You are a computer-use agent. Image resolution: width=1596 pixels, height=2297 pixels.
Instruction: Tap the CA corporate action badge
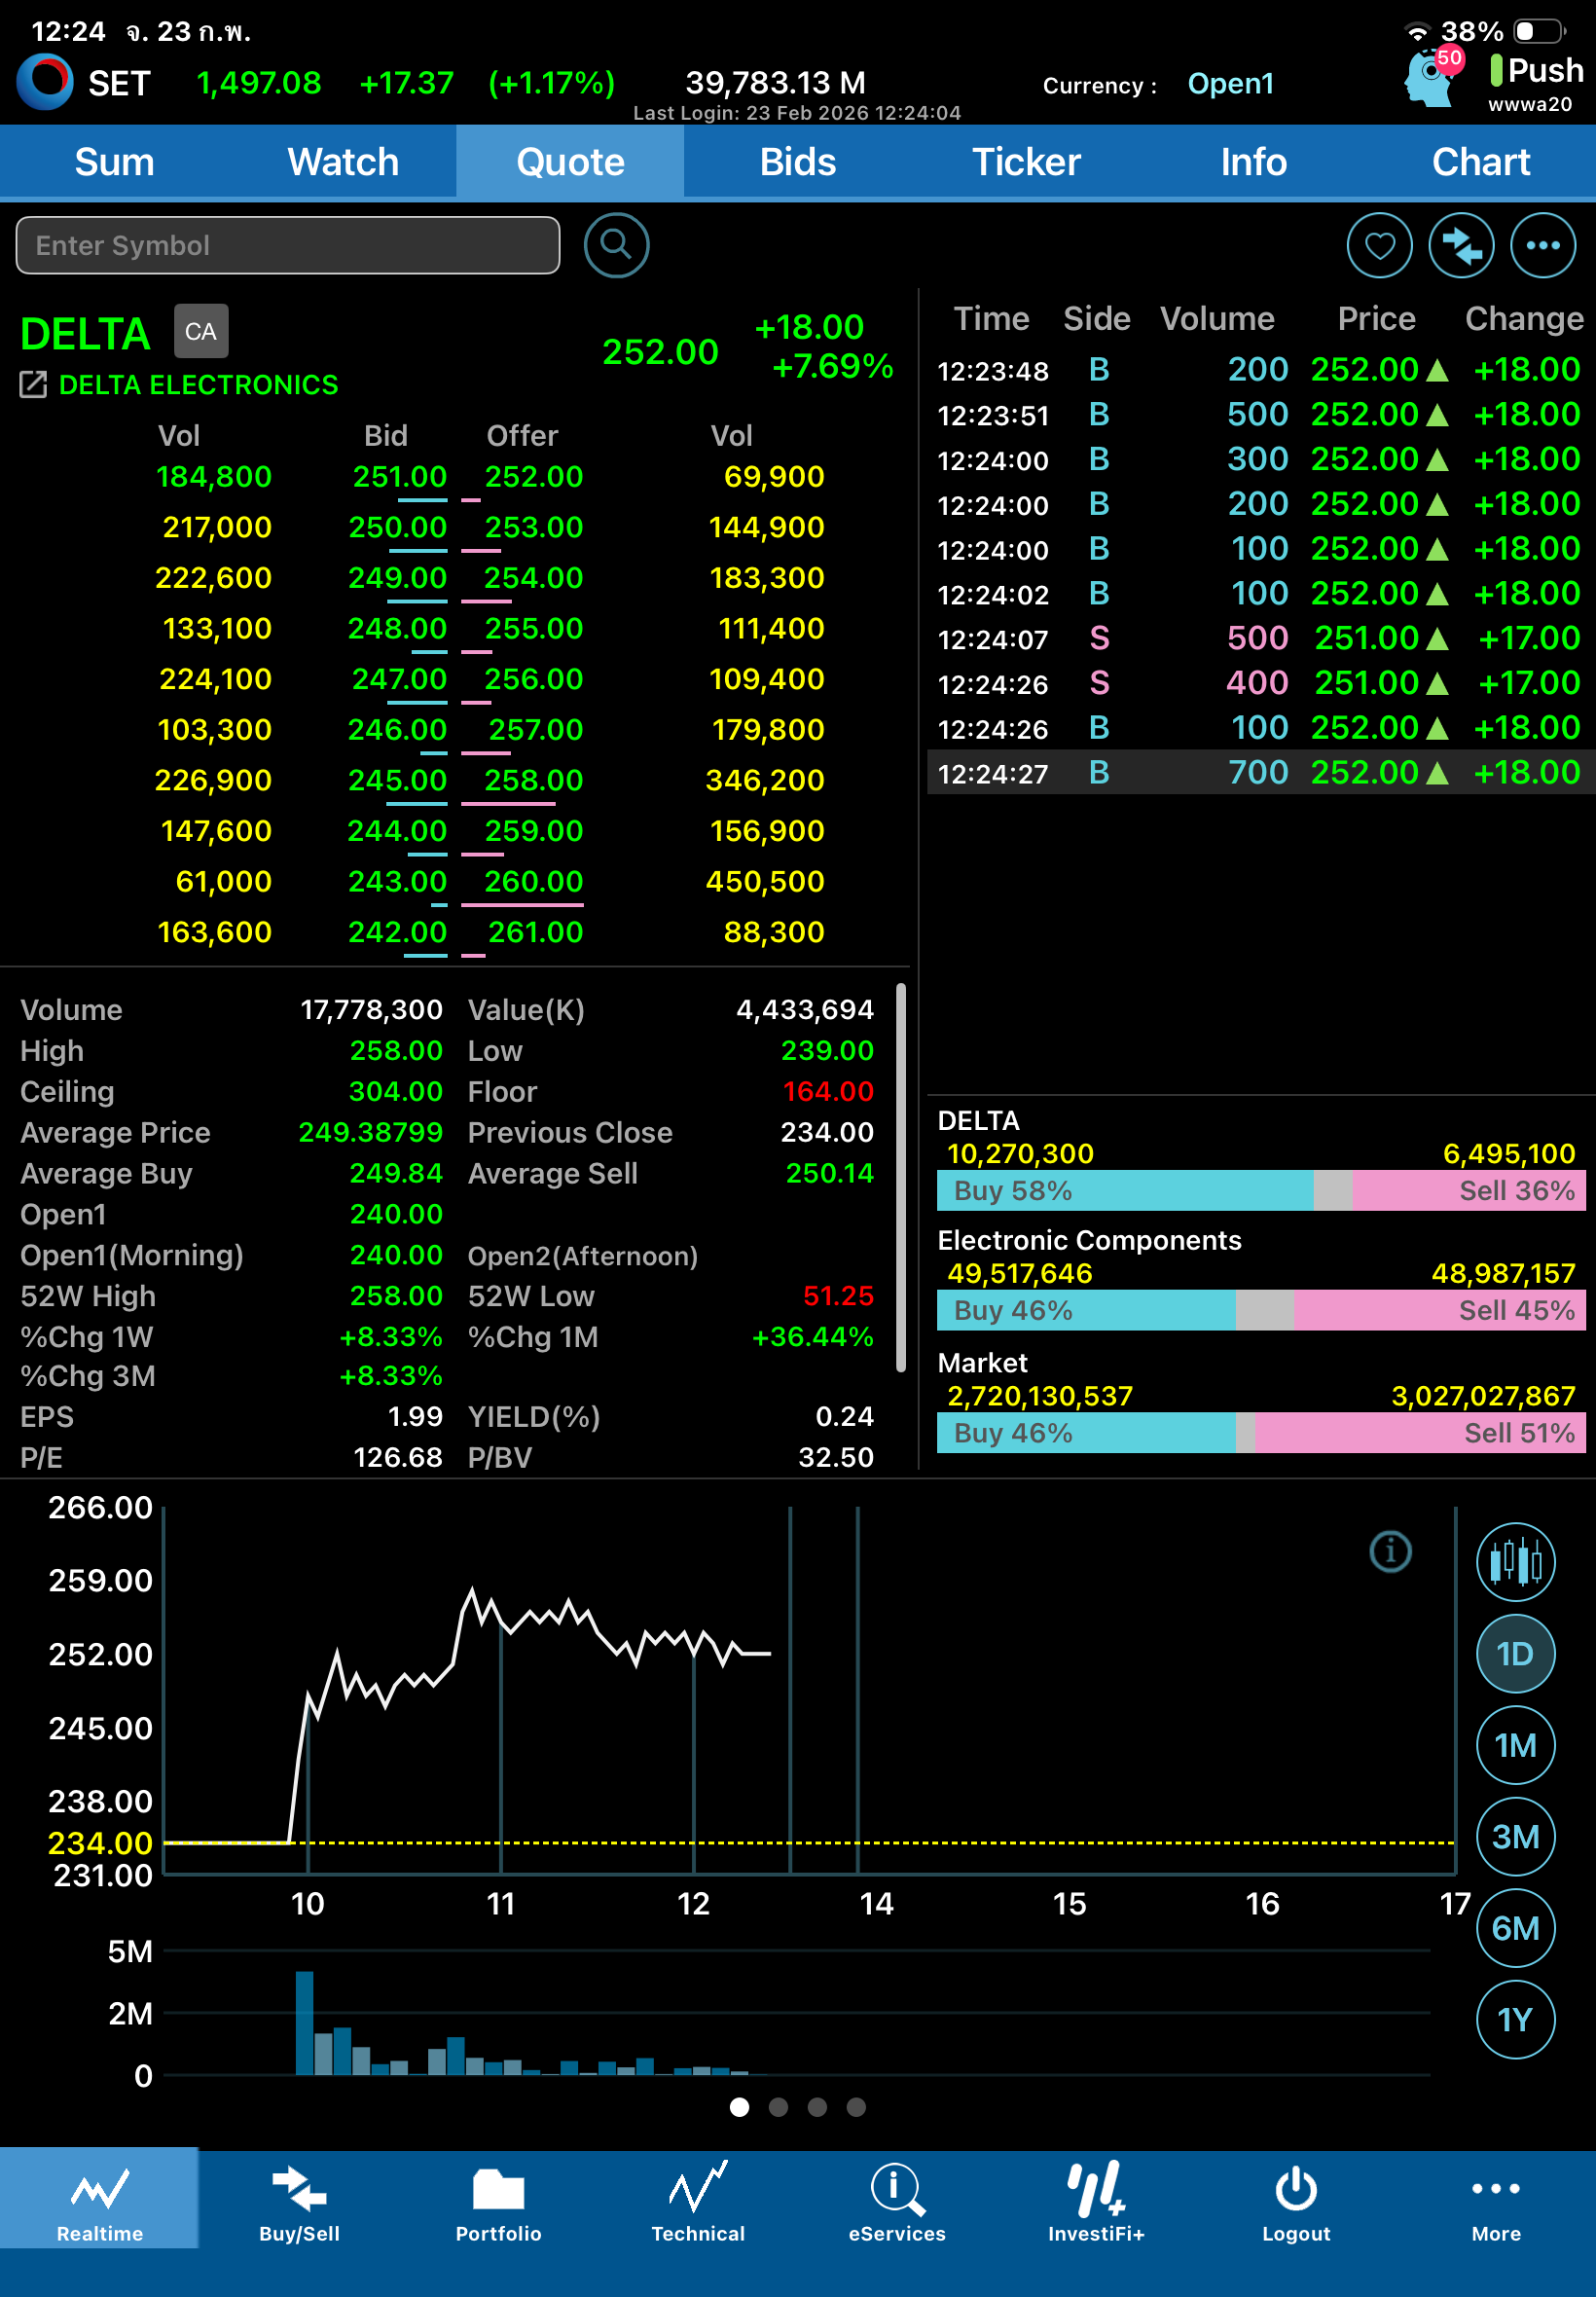[x=201, y=331]
